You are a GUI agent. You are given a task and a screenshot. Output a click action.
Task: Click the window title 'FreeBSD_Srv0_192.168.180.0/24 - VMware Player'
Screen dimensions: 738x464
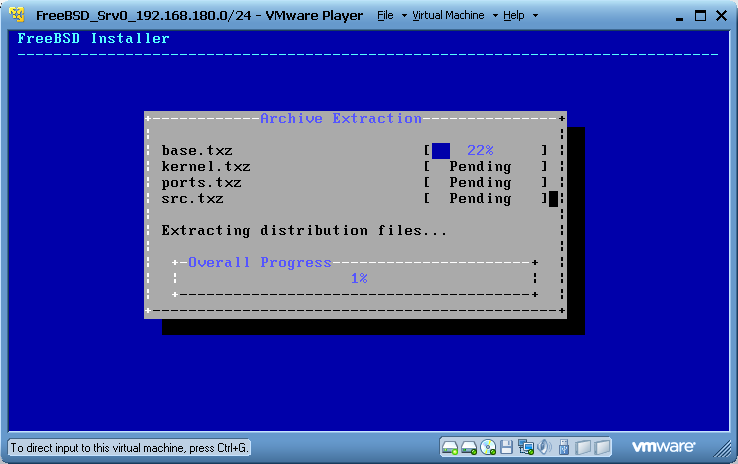[x=200, y=16]
